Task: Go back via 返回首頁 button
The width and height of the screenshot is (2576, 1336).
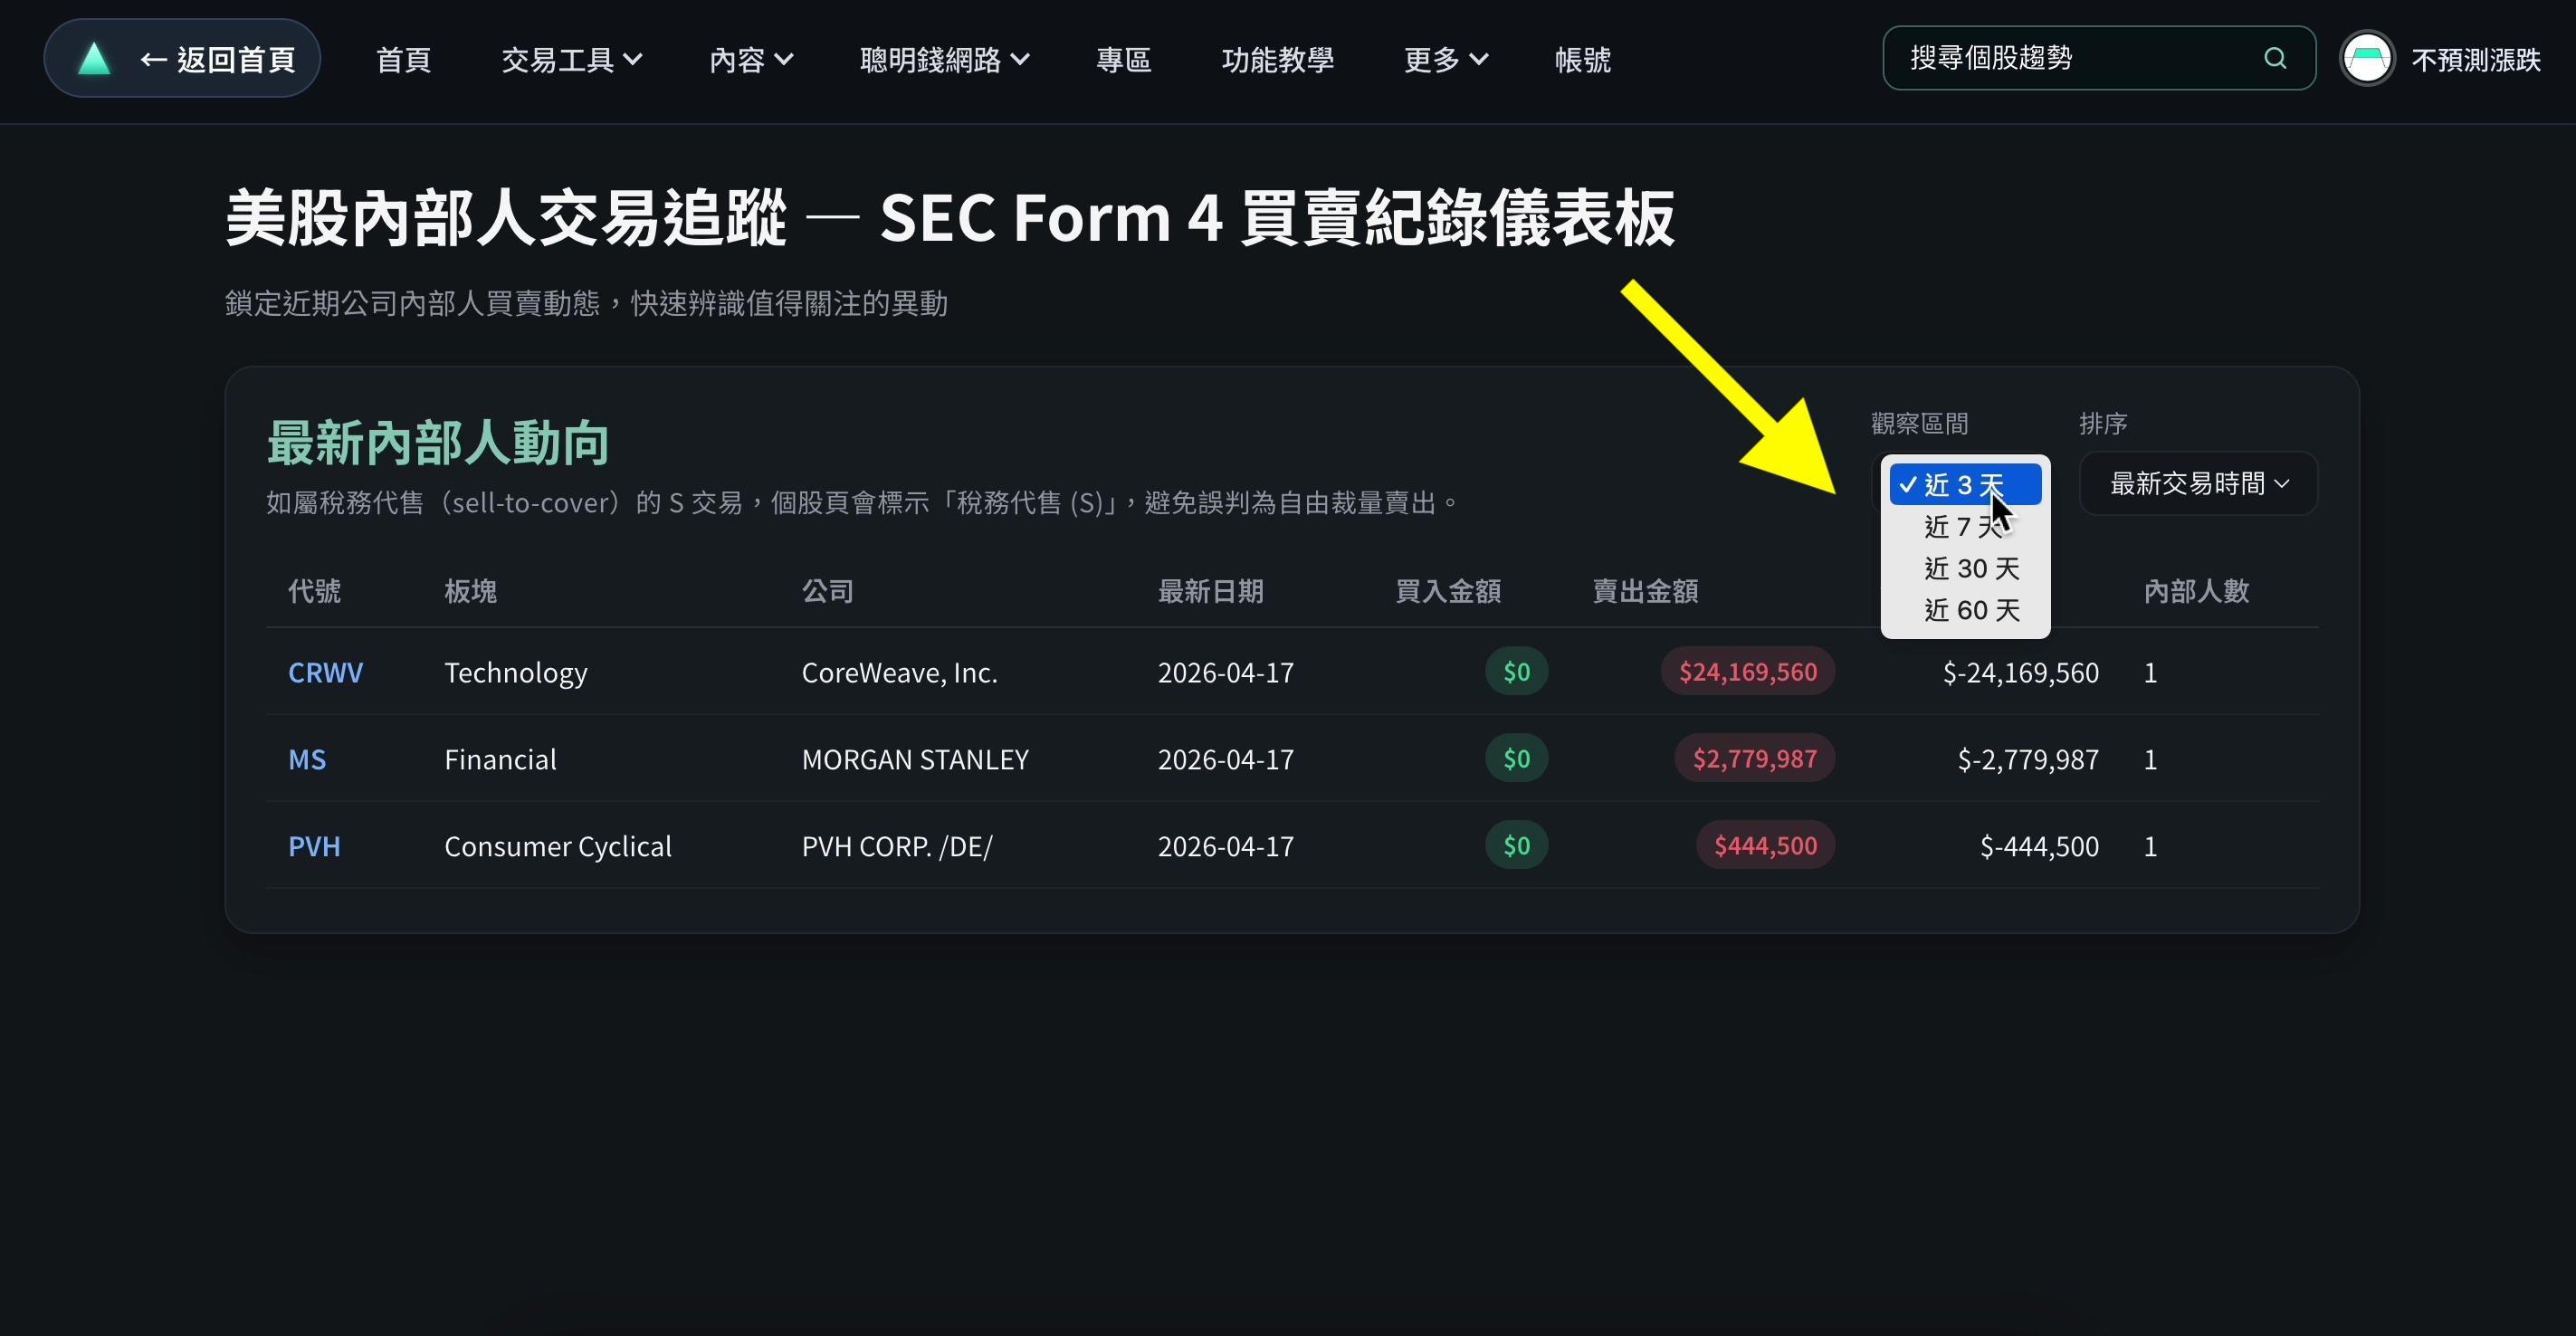Action: click(x=182, y=58)
